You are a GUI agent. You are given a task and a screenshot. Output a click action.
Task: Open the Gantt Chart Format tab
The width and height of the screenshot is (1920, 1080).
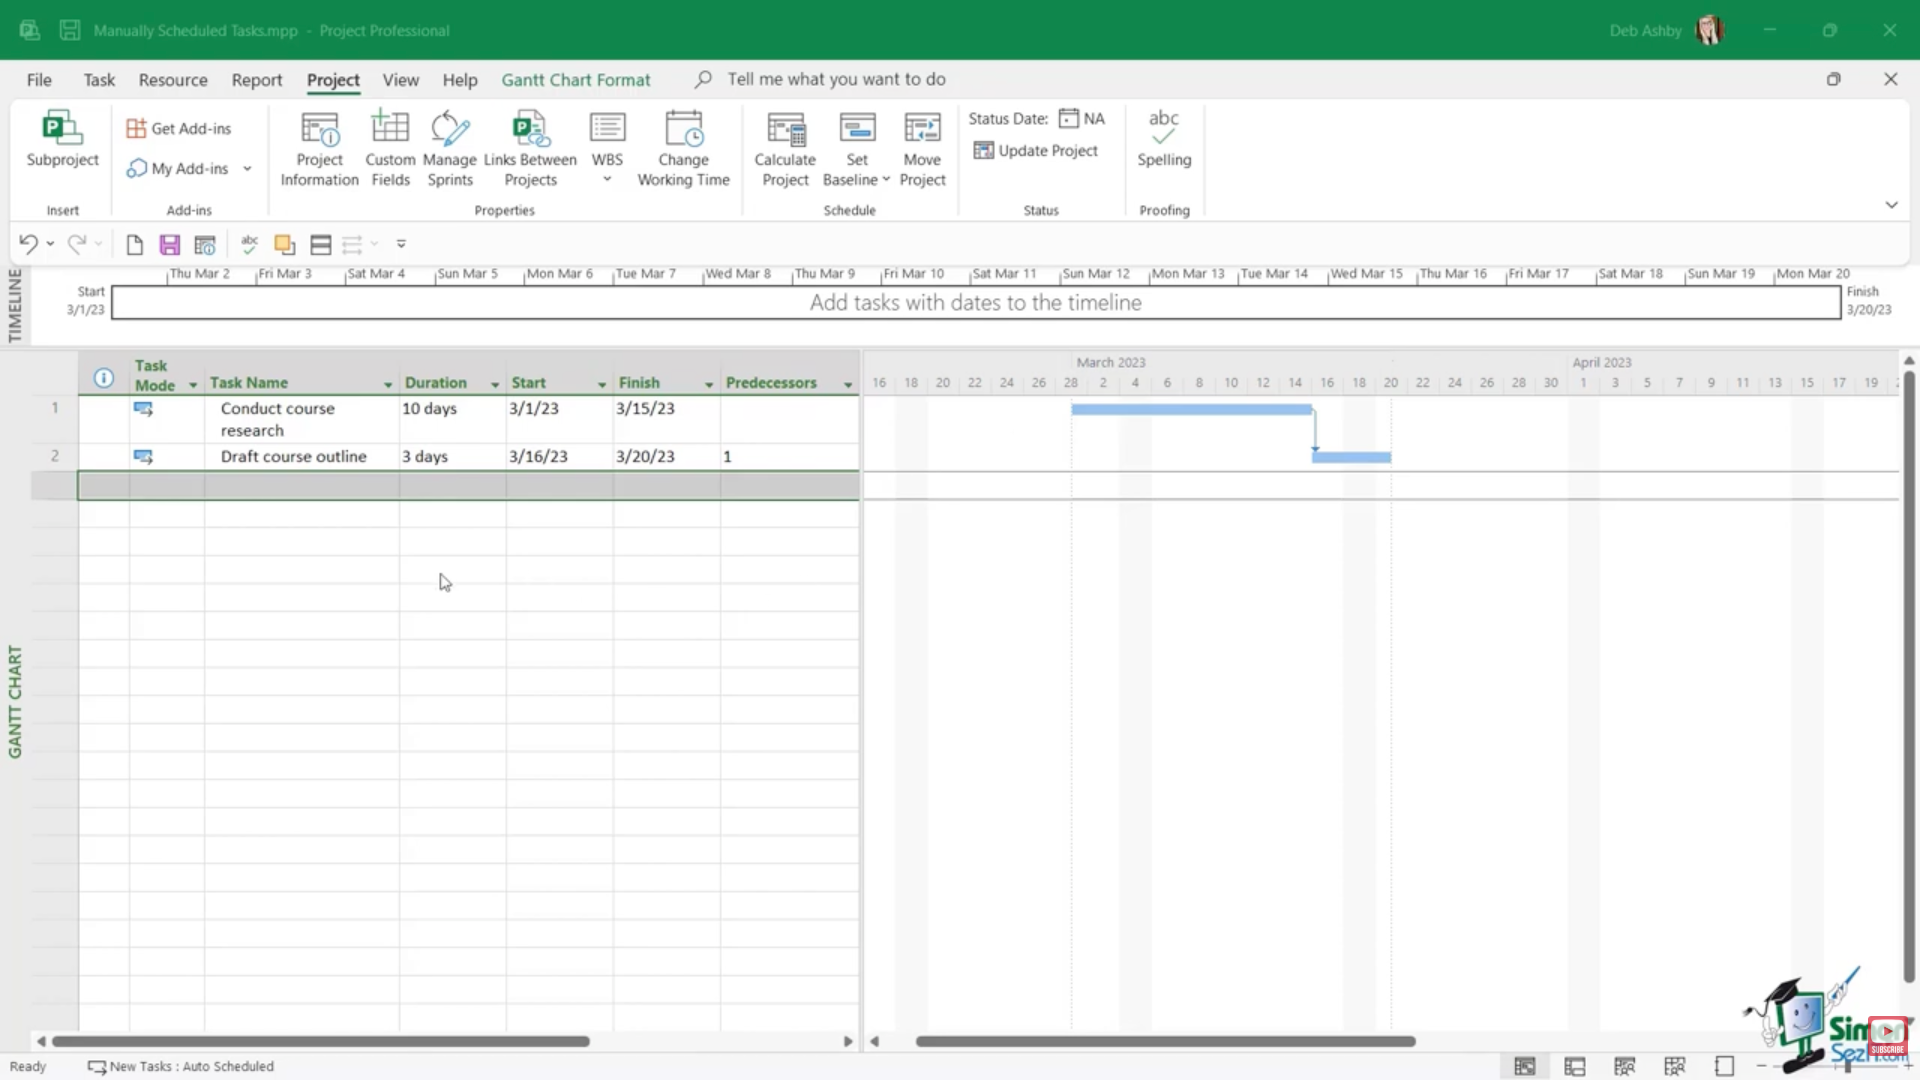(575, 80)
